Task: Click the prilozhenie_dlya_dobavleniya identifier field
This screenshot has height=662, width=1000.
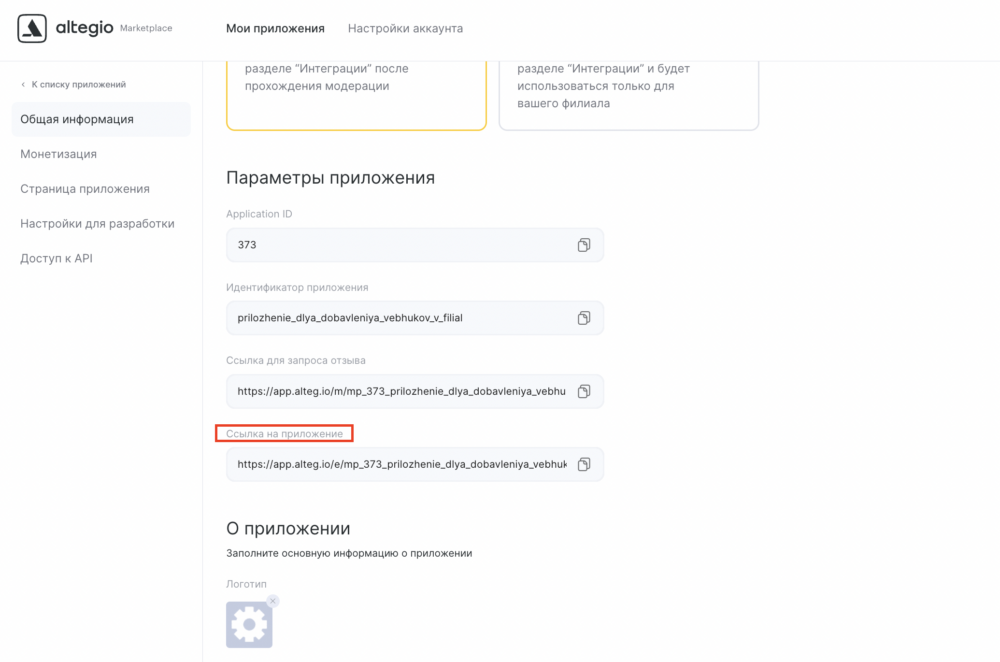Action: (415, 318)
